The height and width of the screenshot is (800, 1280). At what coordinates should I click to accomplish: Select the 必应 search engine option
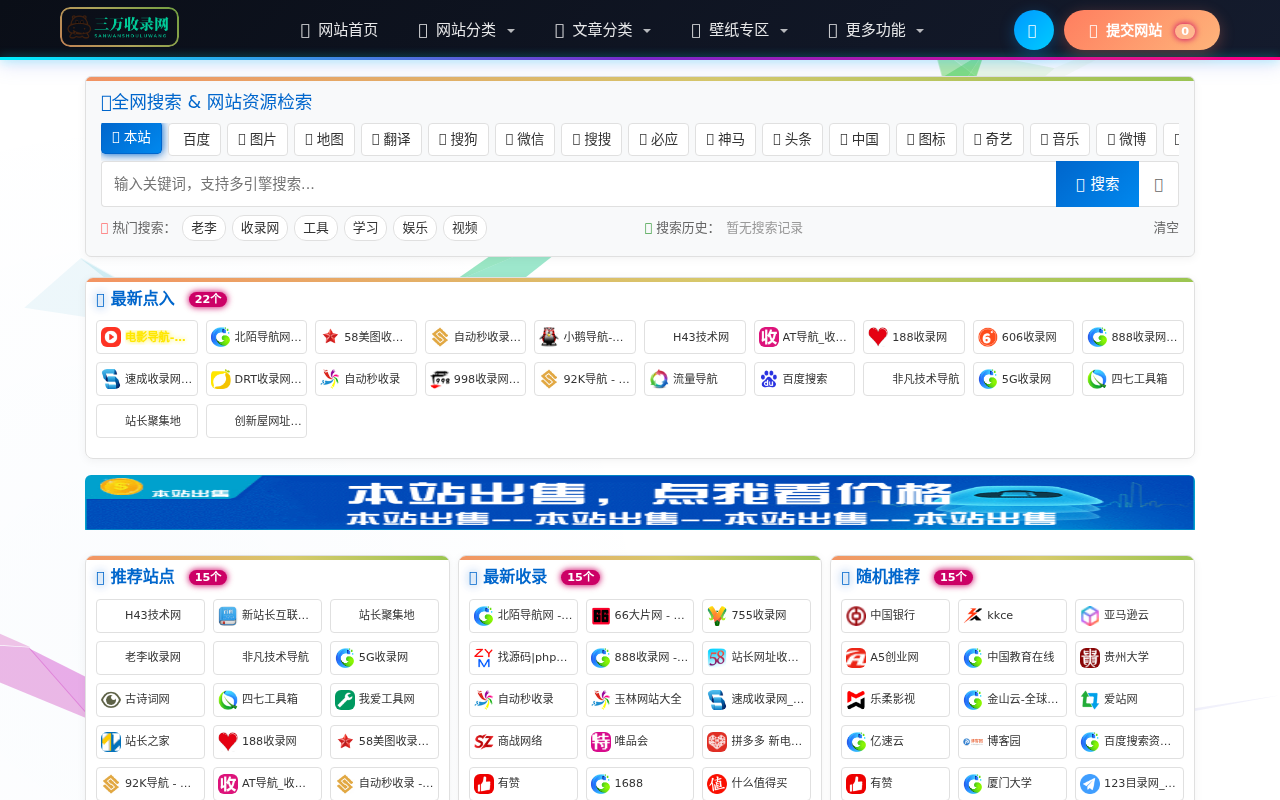coord(658,140)
